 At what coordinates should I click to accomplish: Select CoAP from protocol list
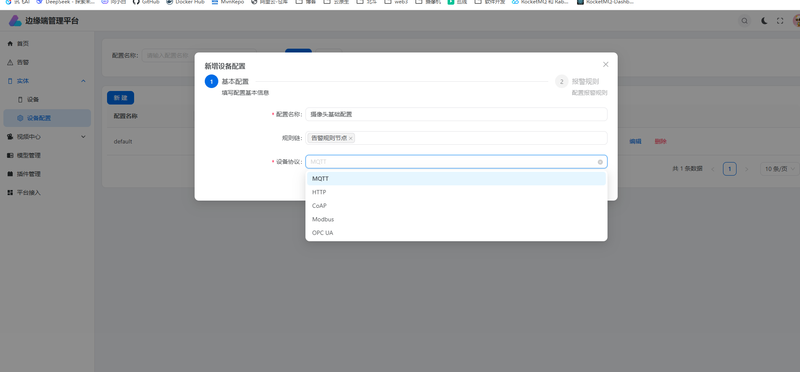tap(456, 206)
